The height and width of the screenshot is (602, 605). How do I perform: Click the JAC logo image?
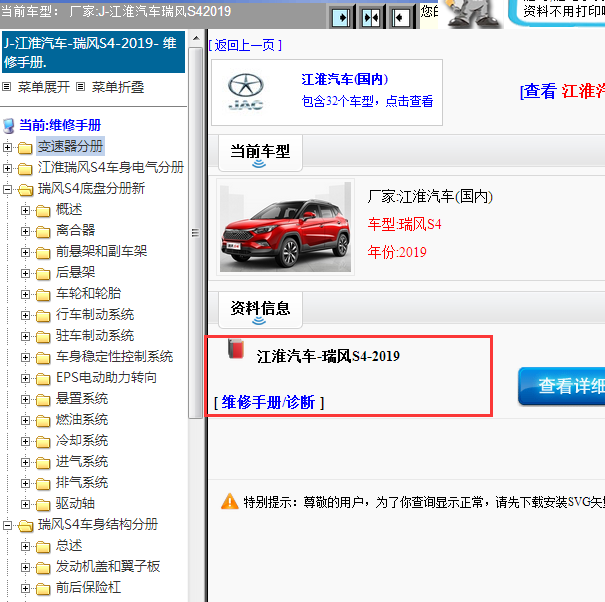point(246,91)
